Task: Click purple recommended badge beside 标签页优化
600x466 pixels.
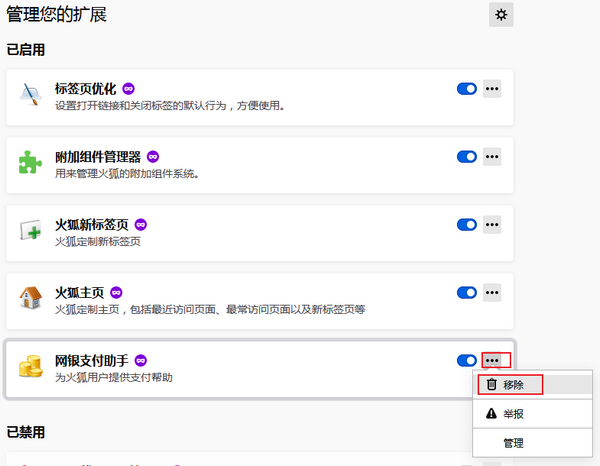Action: [128, 88]
